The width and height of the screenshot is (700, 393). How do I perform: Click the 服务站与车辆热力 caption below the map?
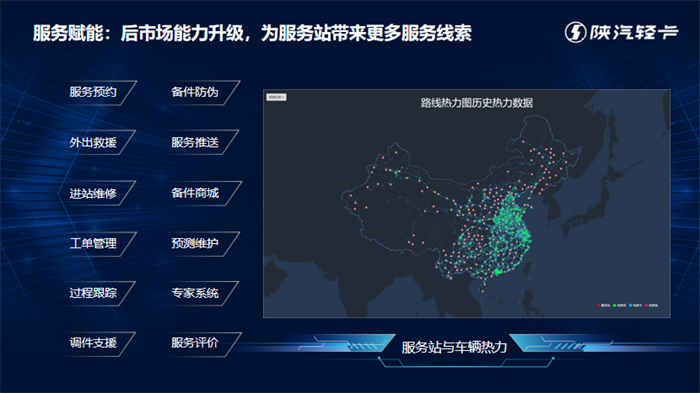pos(454,347)
